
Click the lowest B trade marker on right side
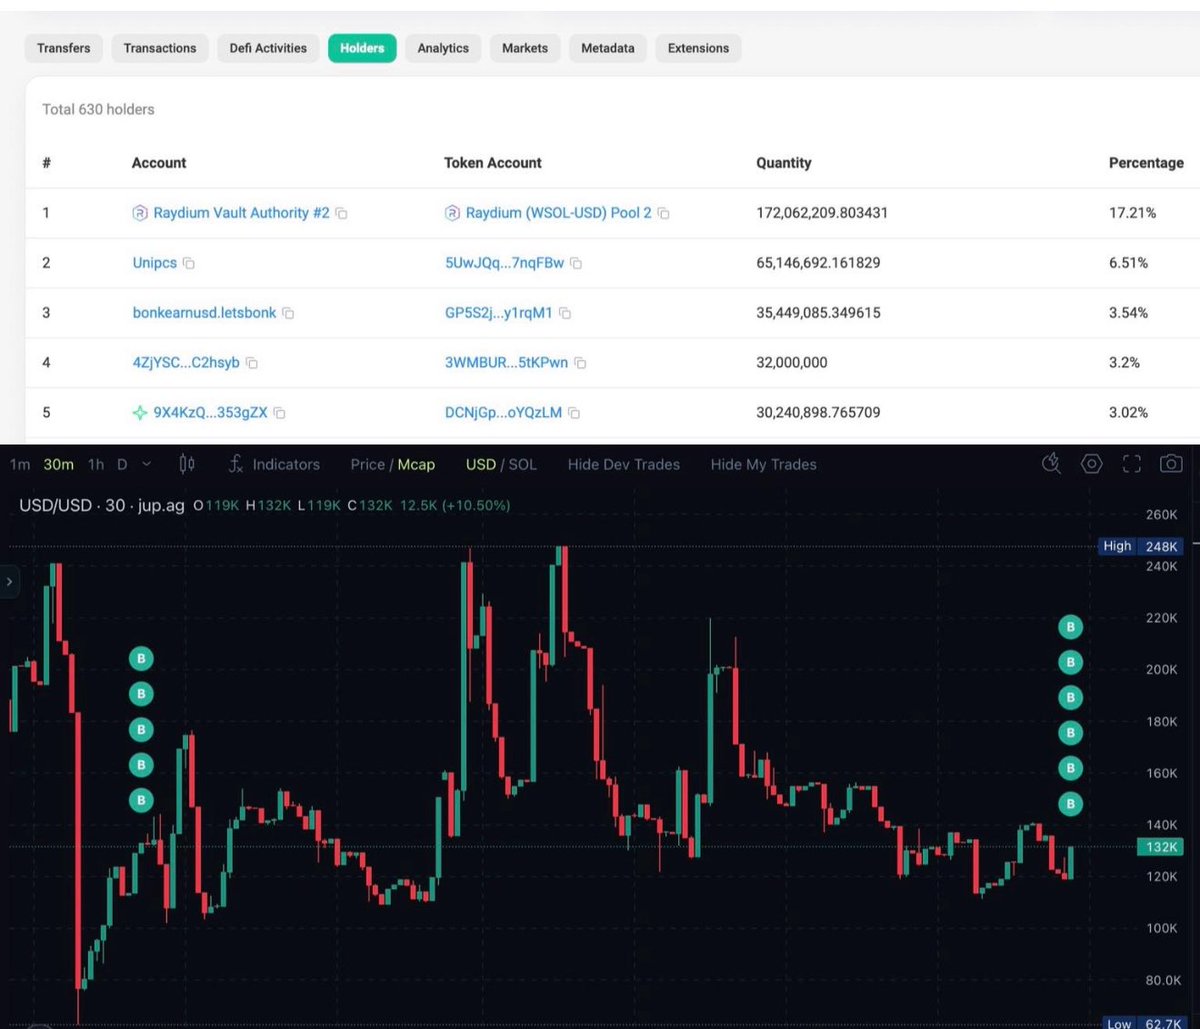[1070, 803]
